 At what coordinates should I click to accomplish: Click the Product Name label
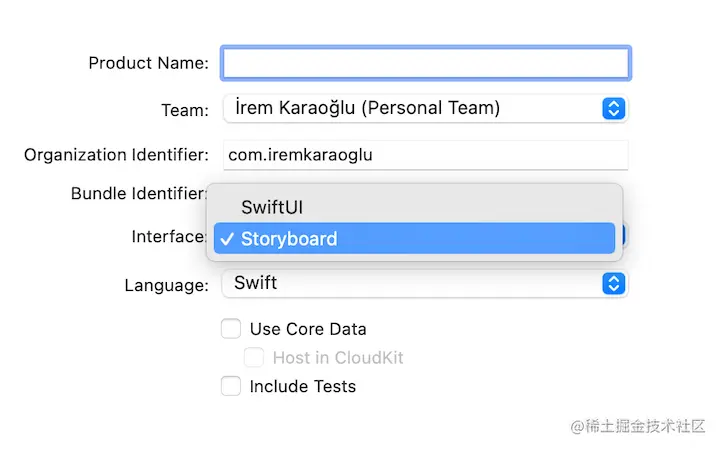click(x=148, y=63)
